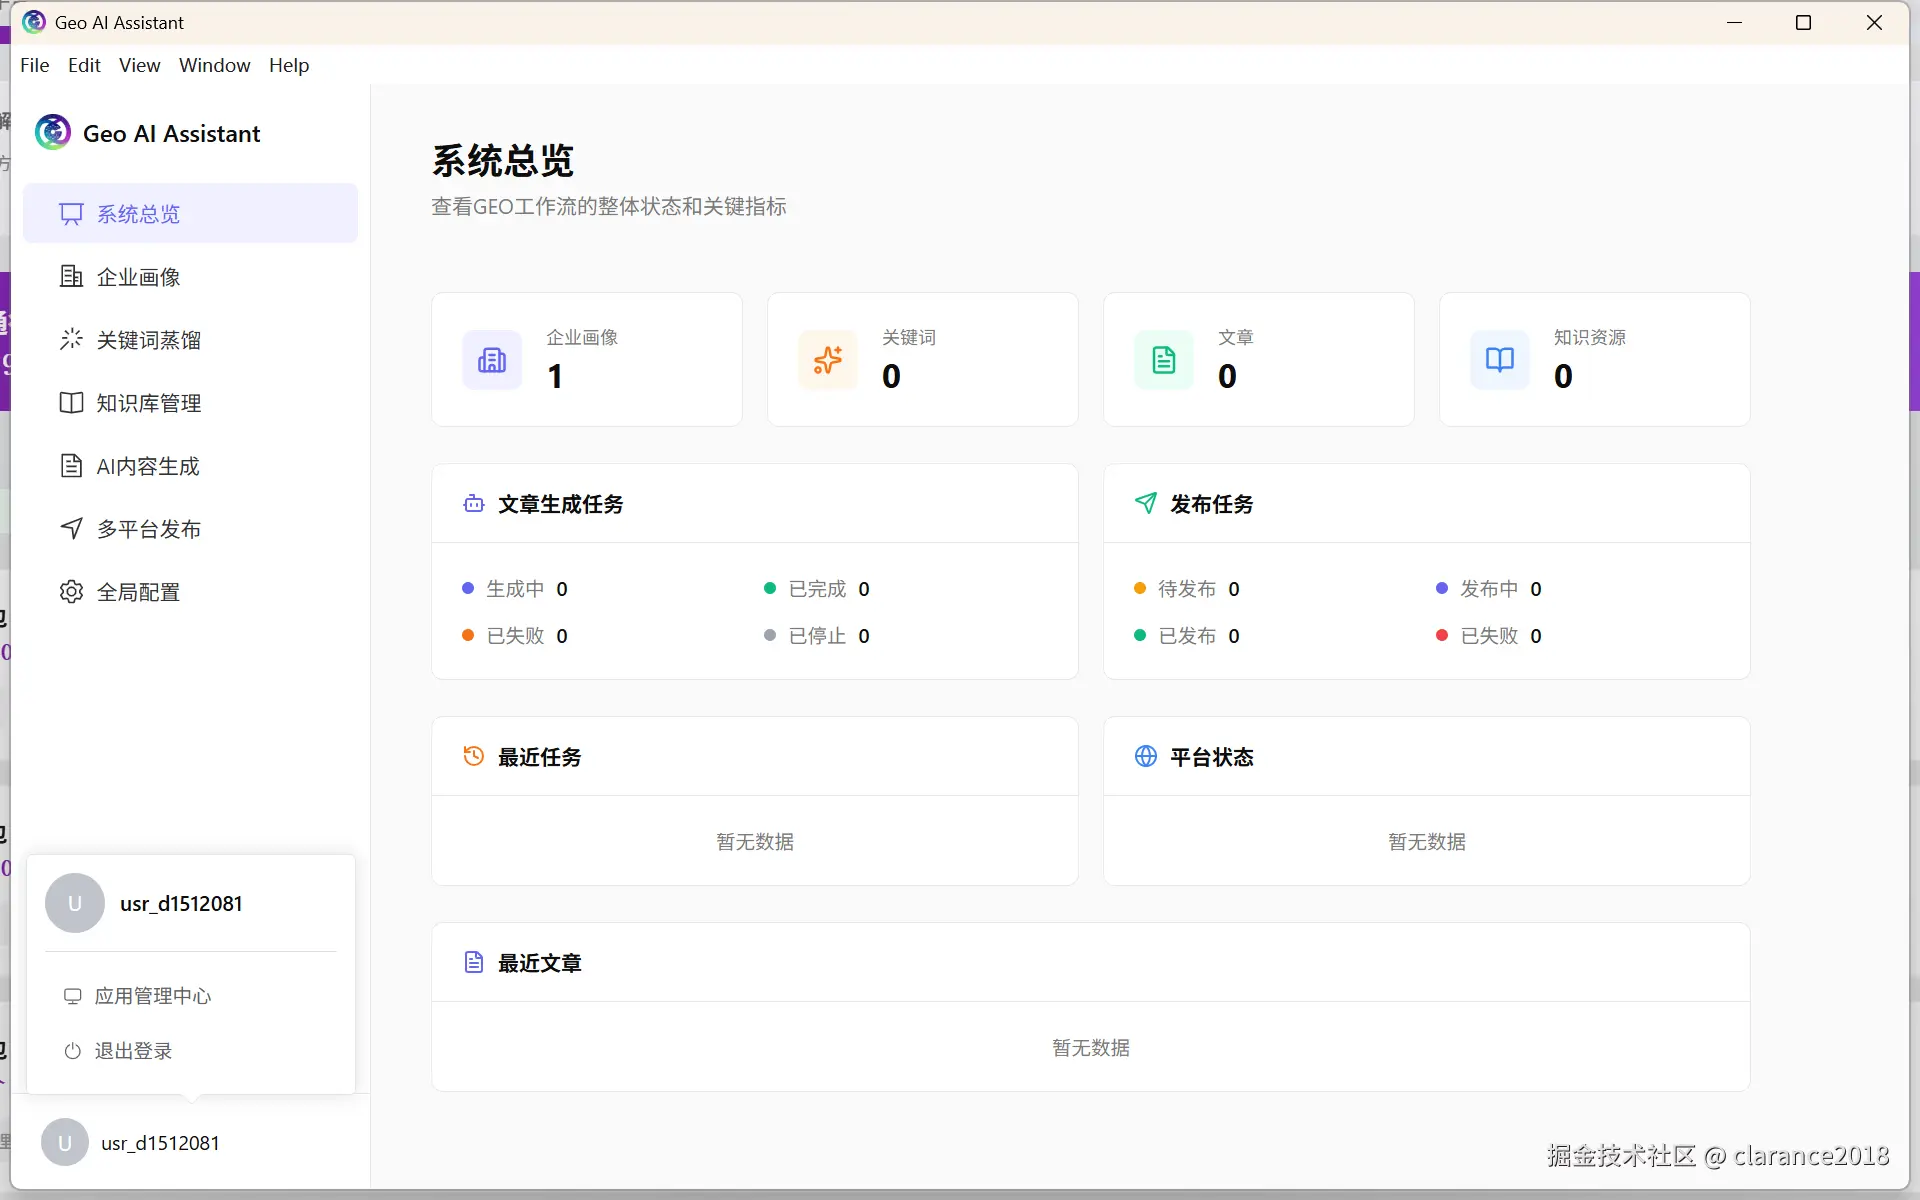Click the usr_d1512081 user avatar
The width and height of the screenshot is (1920, 1200).
(x=75, y=903)
